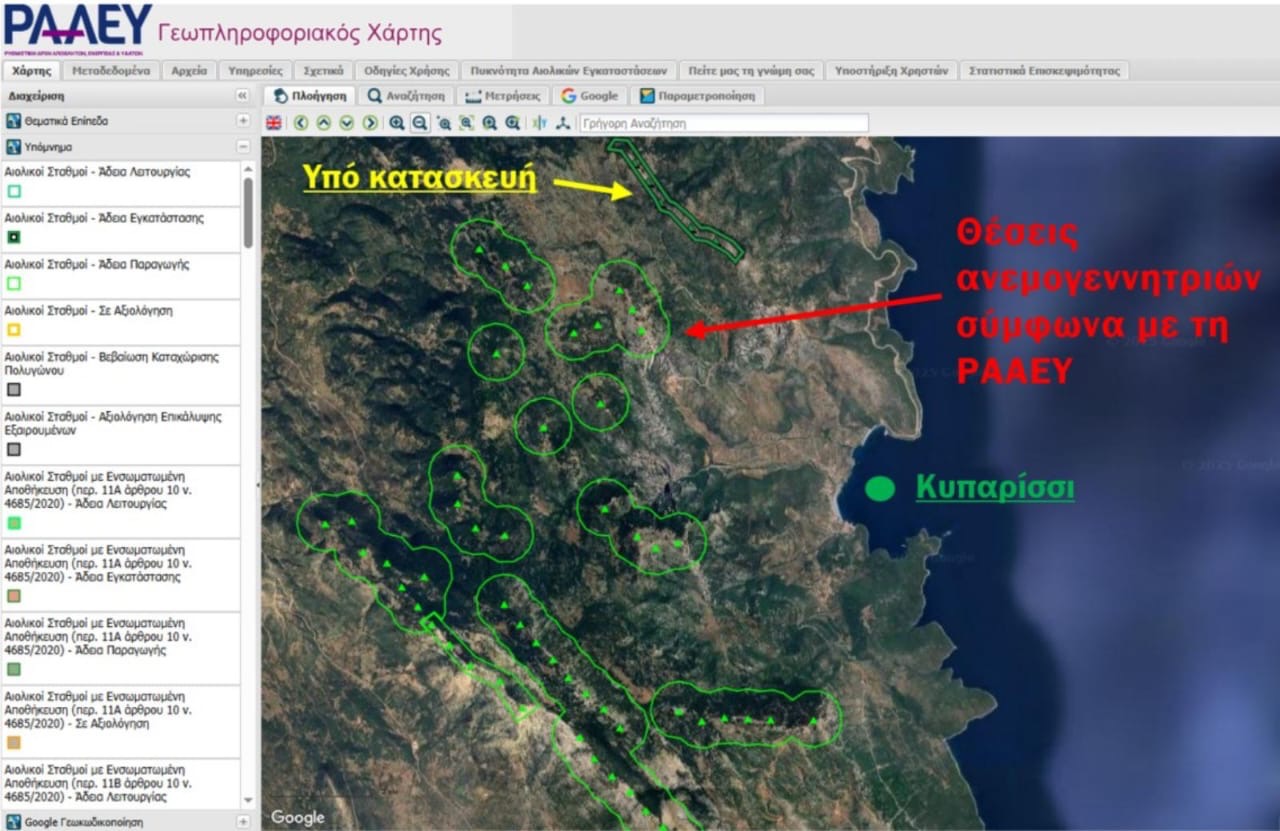Viewport: 1280px width, 831px height.
Task: Collapse the Υπόμνημα legend panel
Action: click(x=243, y=147)
